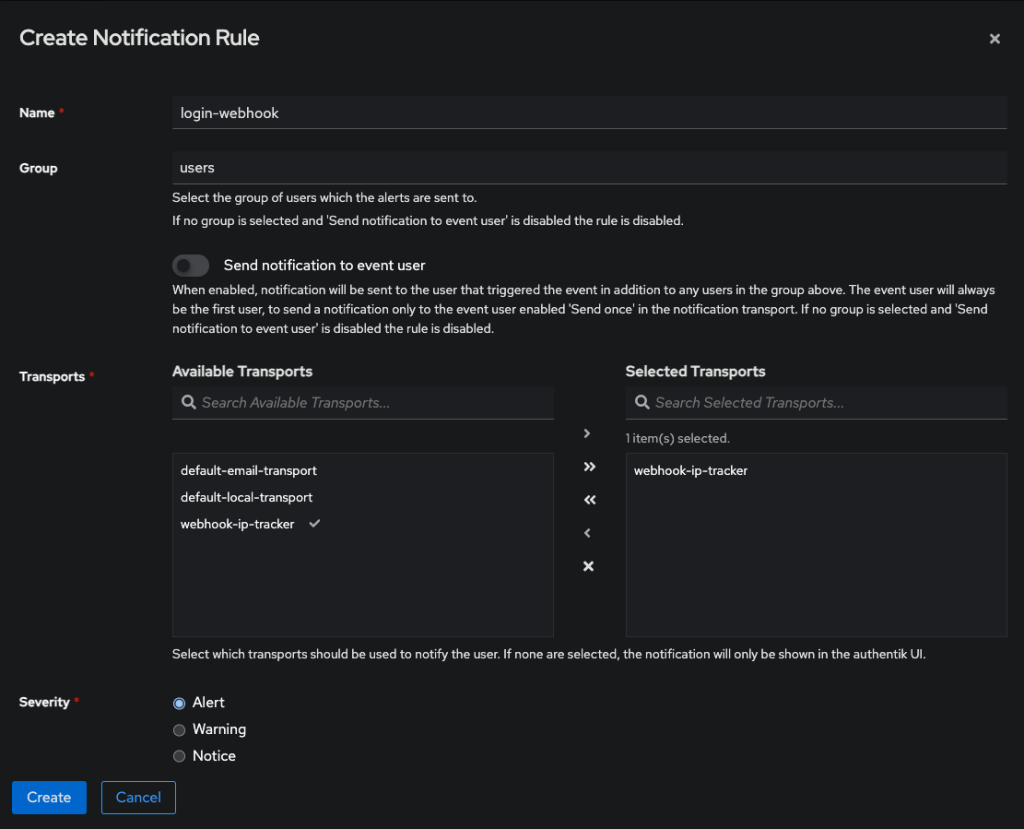Select the Alert severity radio button
1024x829 pixels.
point(180,703)
